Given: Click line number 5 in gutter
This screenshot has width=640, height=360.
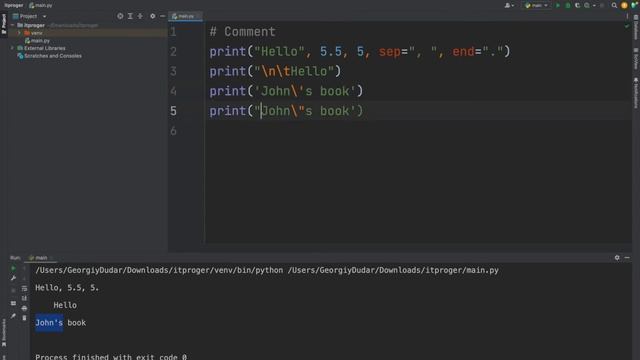Looking at the screenshot, I should point(173,111).
